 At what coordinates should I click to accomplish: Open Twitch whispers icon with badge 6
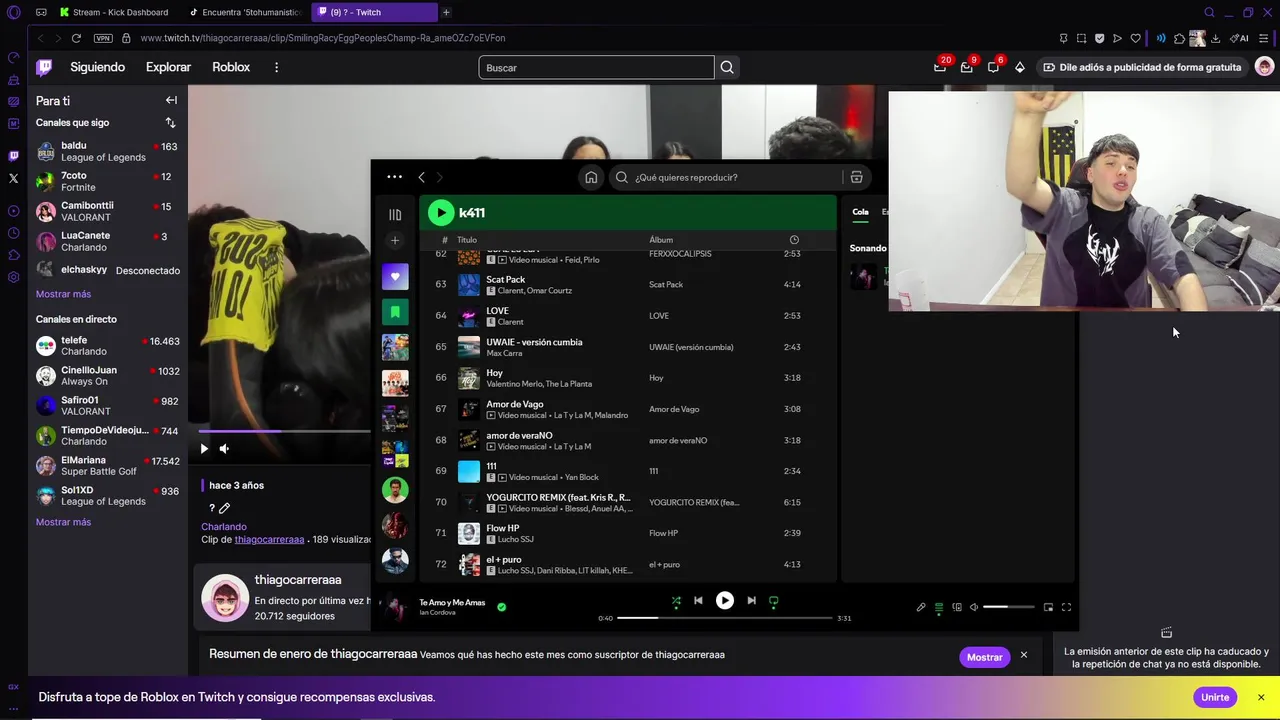tap(993, 67)
